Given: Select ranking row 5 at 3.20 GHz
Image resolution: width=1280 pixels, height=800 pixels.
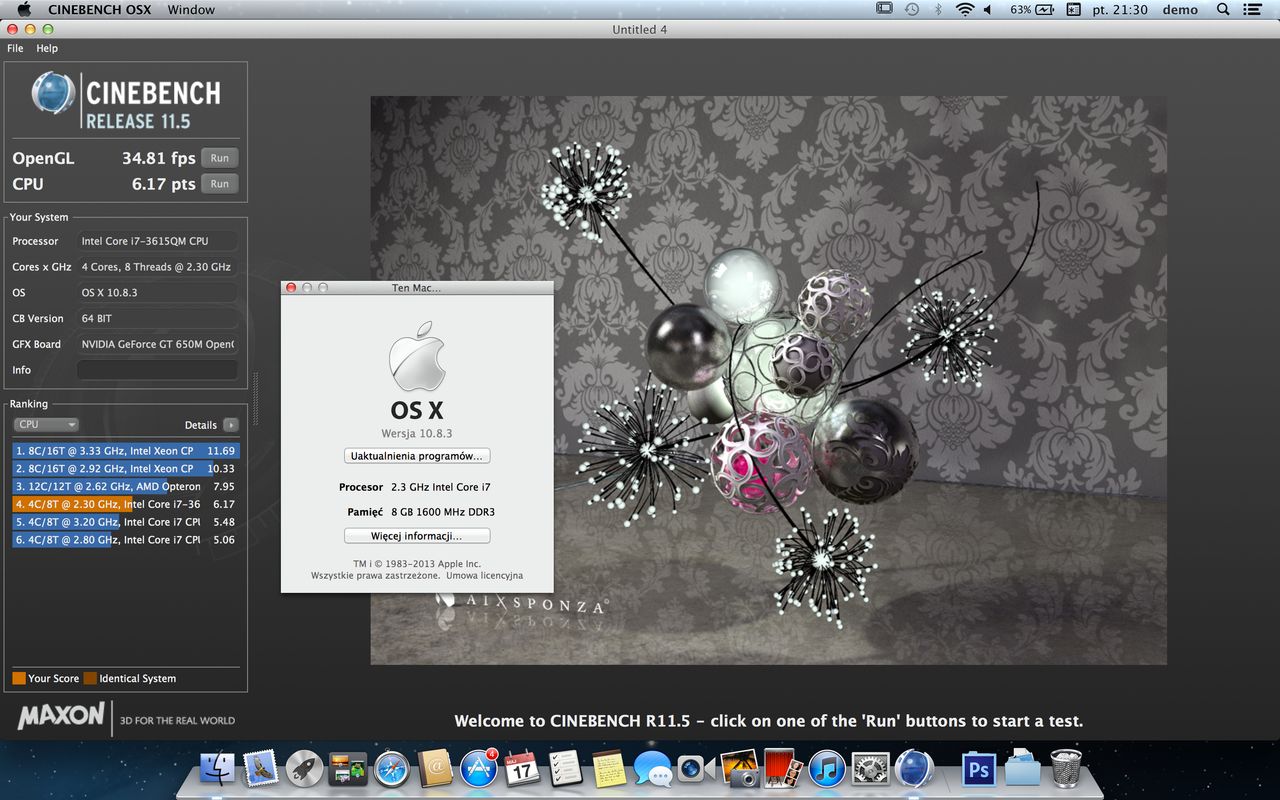Looking at the screenshot, I should (126, 522).
